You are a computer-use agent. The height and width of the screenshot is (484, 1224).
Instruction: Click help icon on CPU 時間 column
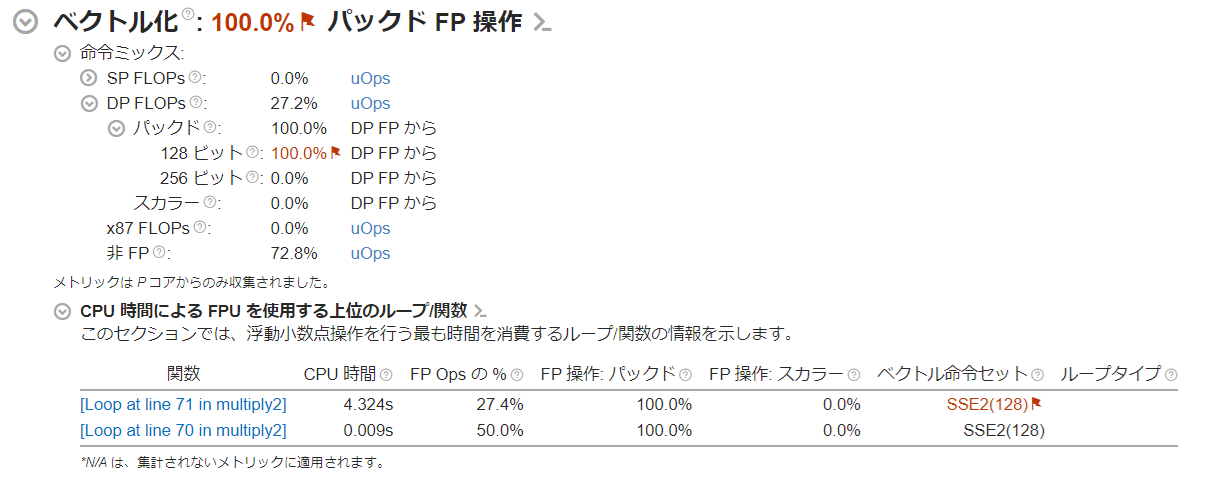(x=386, y=374)
